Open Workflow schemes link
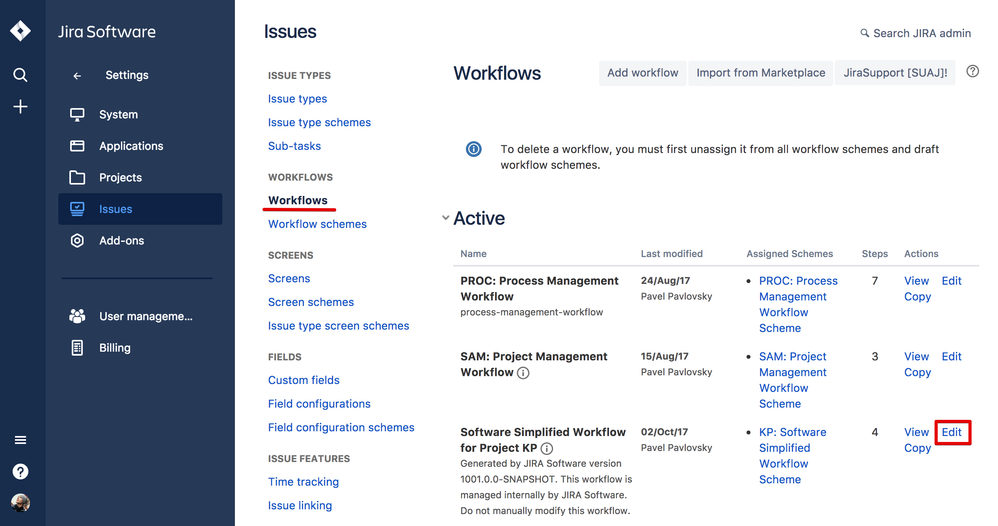The width and height of the screenshot is (998, 526). tap(317, 224)
